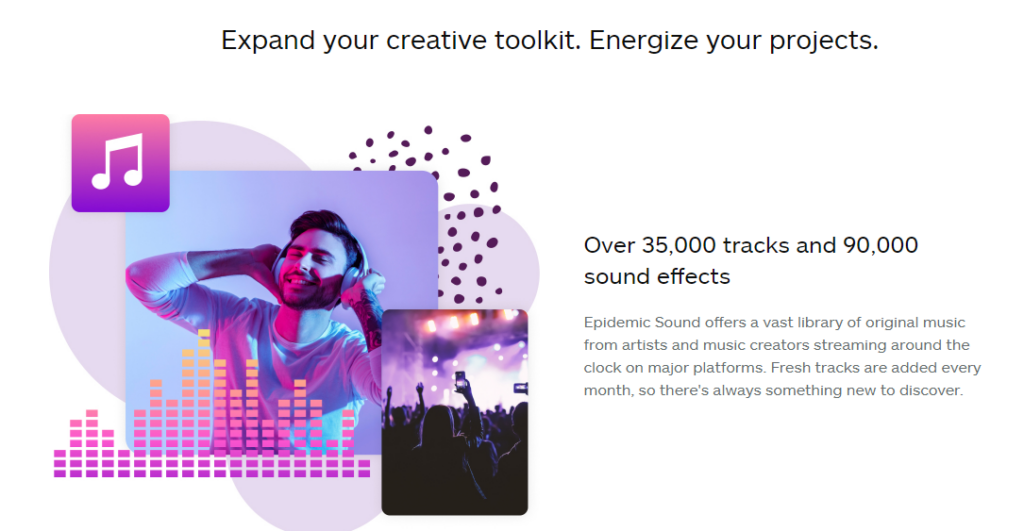Click the tallest yellow-topped equalizer column

pyautogui.click(x=204, y=403)
